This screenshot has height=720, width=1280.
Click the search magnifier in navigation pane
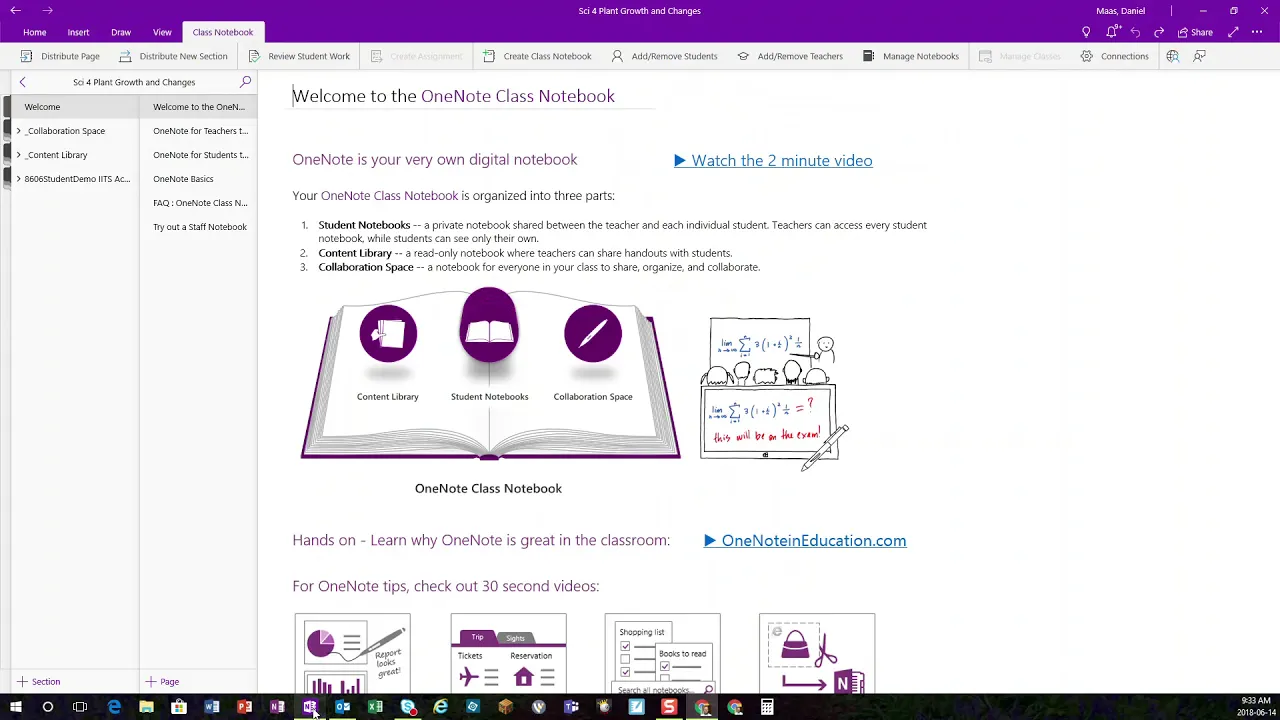(245, 82)
